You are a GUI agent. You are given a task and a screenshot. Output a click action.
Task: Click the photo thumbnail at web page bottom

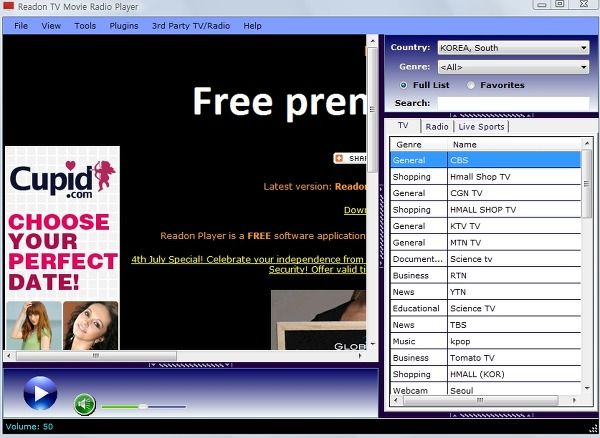(318, 320)
